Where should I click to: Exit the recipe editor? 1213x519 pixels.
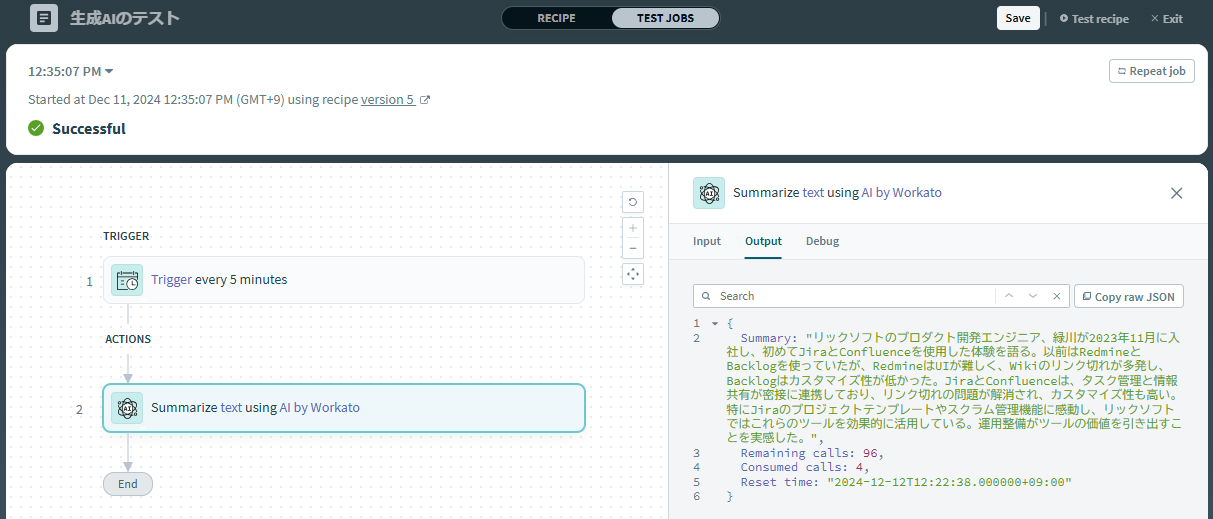coord(1166,18)
